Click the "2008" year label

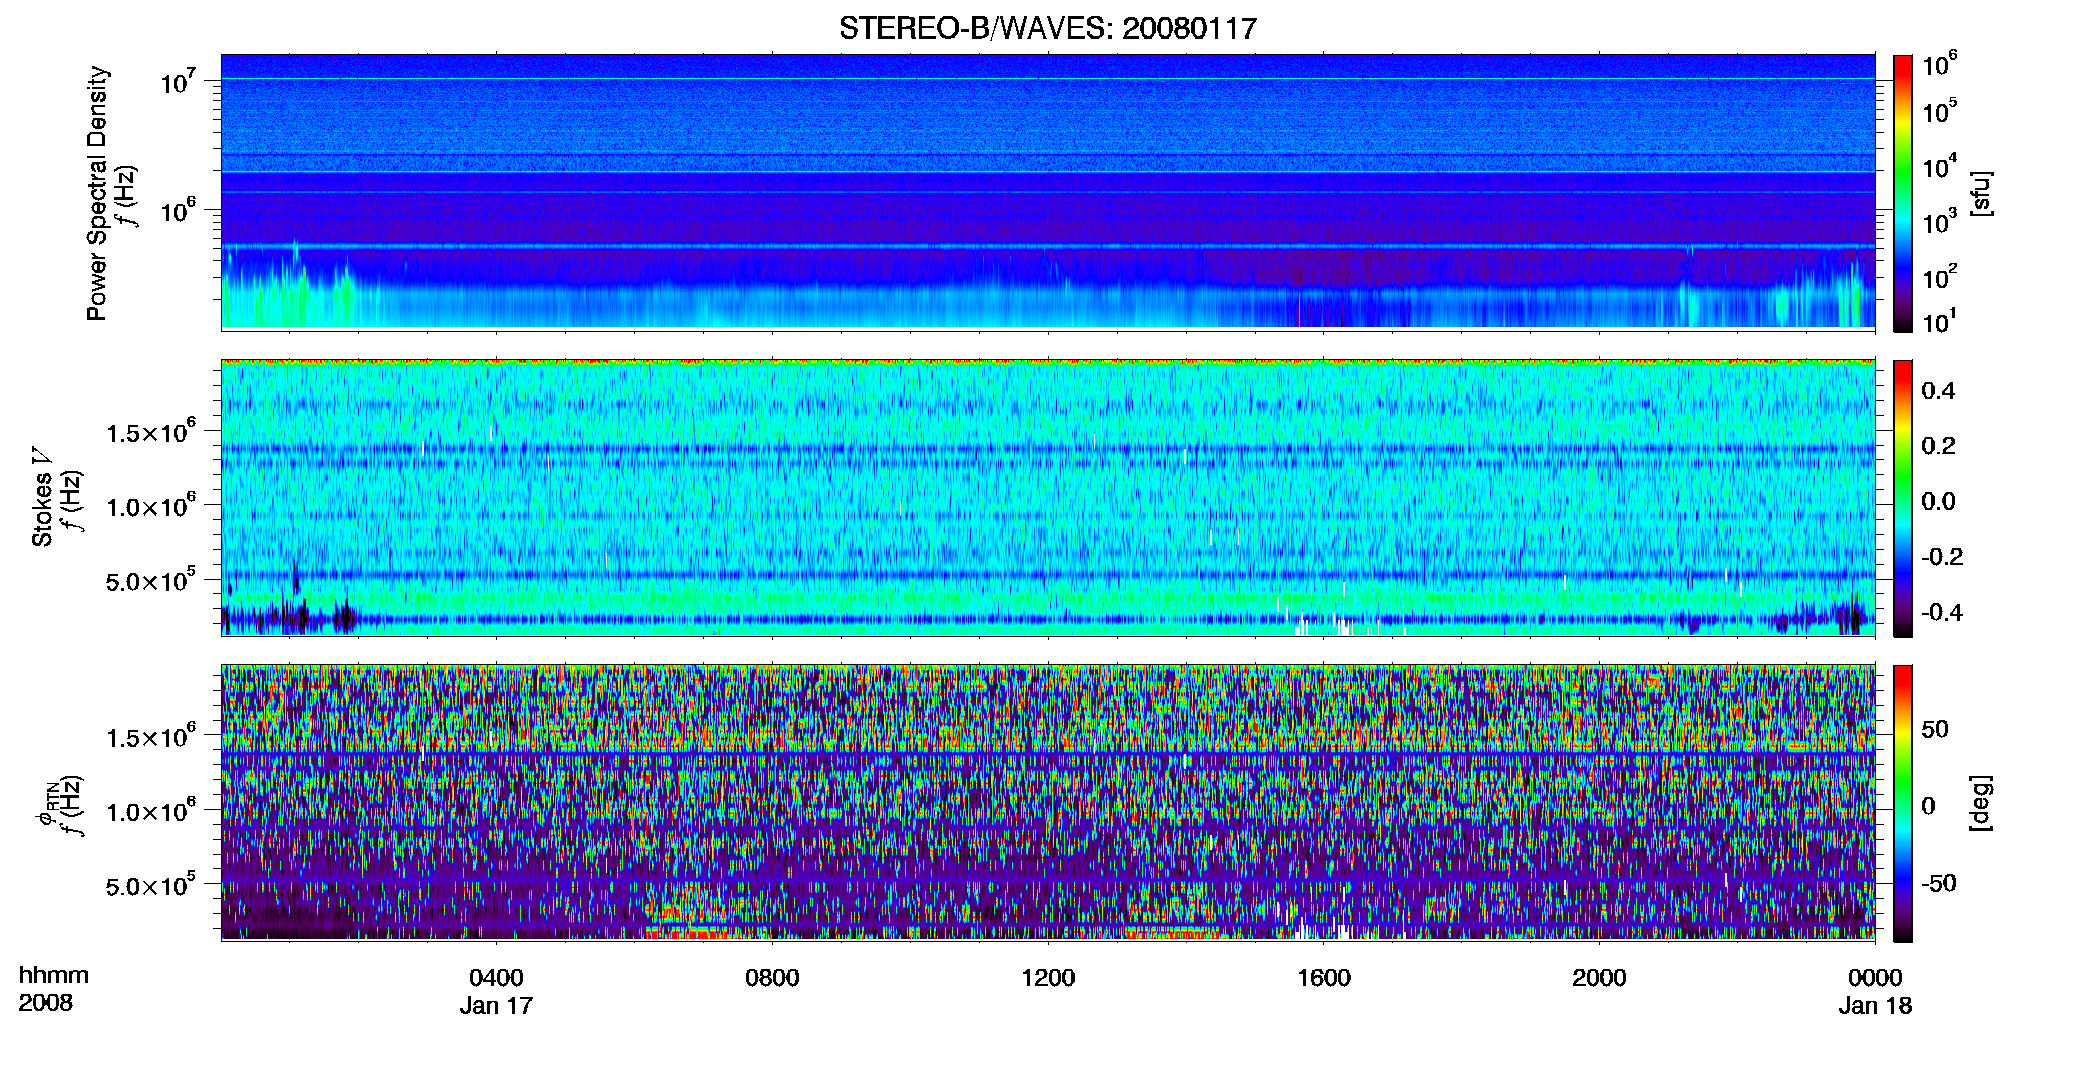46,1003
